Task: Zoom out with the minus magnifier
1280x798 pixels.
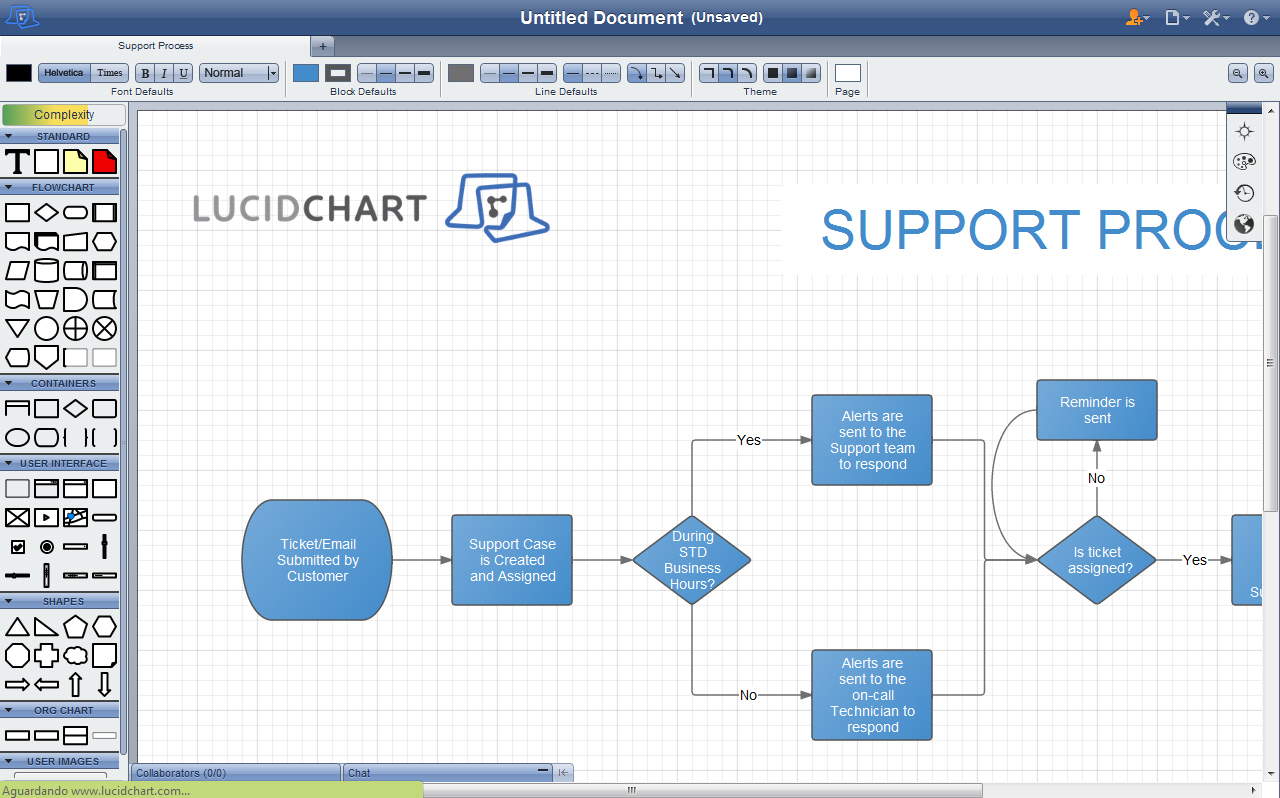Action: click(1238, 73)
